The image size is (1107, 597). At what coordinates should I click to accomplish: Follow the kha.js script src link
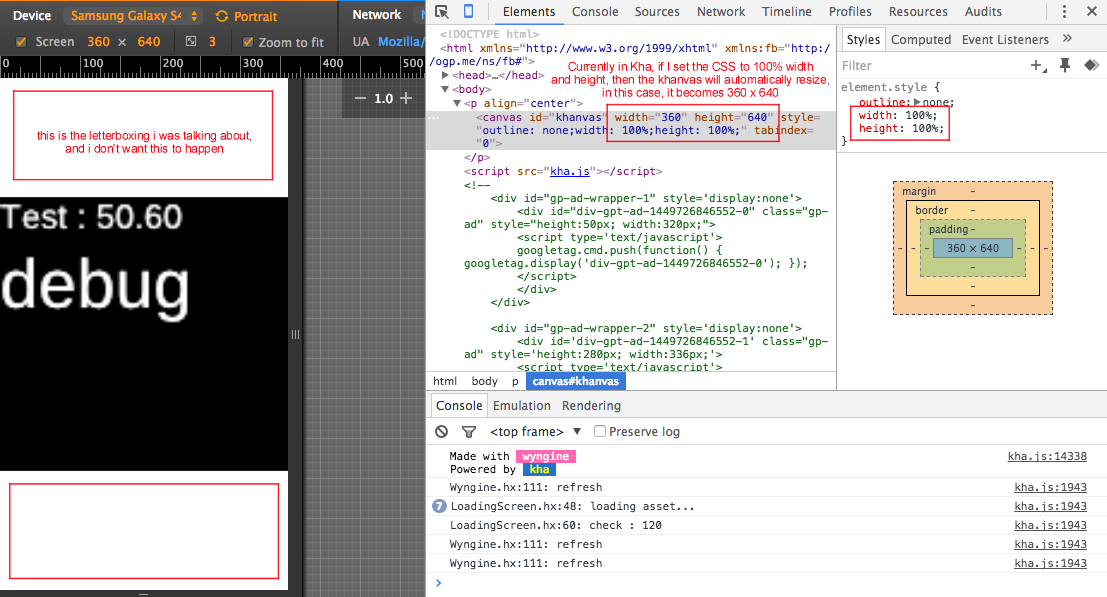570,171
